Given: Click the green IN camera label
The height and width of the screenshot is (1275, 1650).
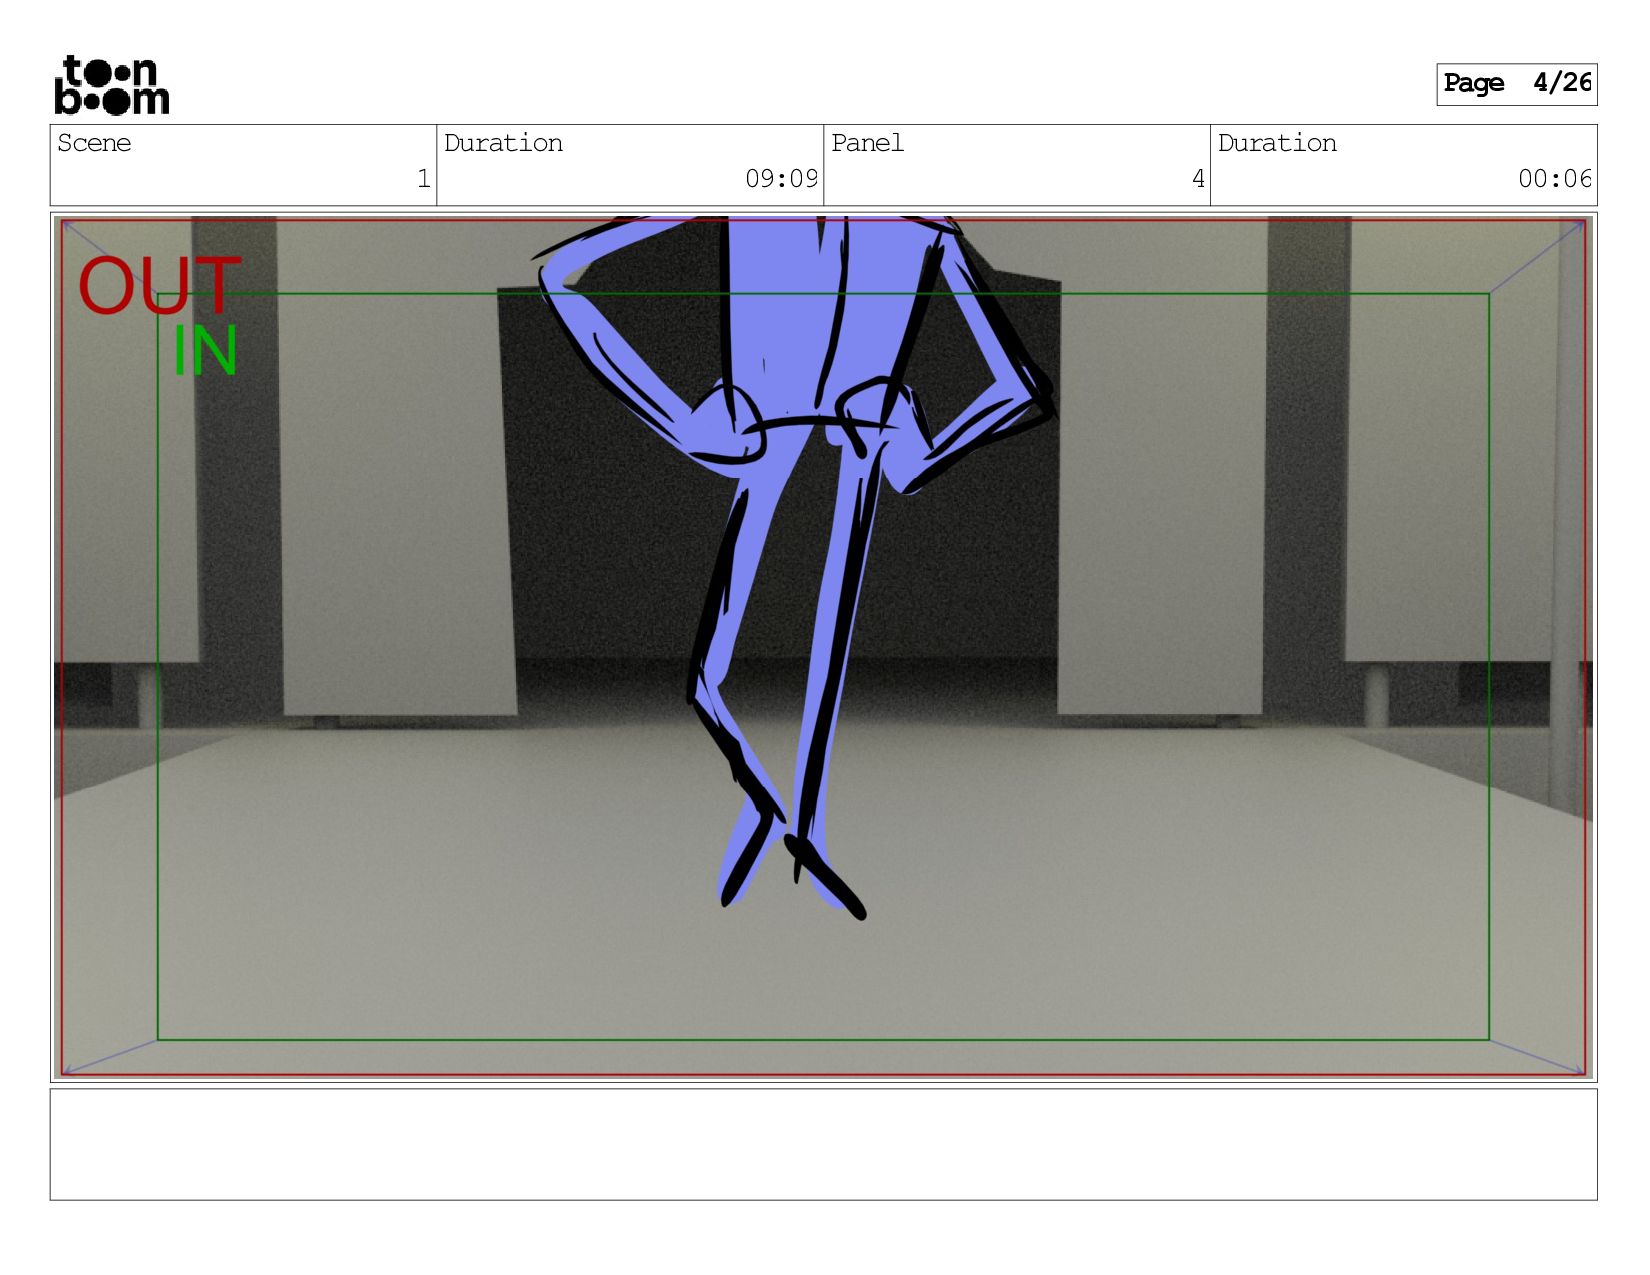Looking at the screenshot, I should pyautogui.click(x=205, y=350).
